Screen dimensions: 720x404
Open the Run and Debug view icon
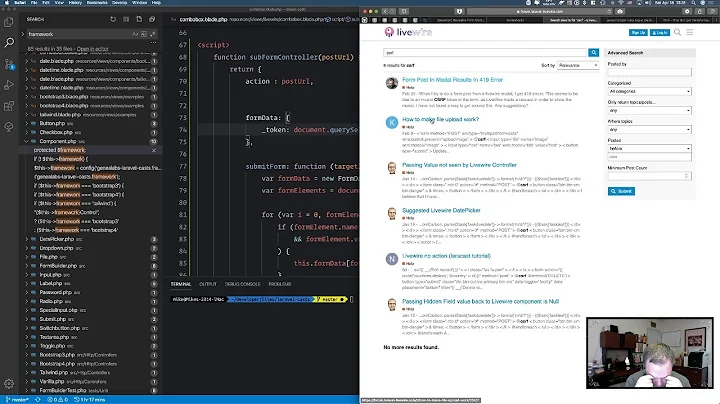9,85
